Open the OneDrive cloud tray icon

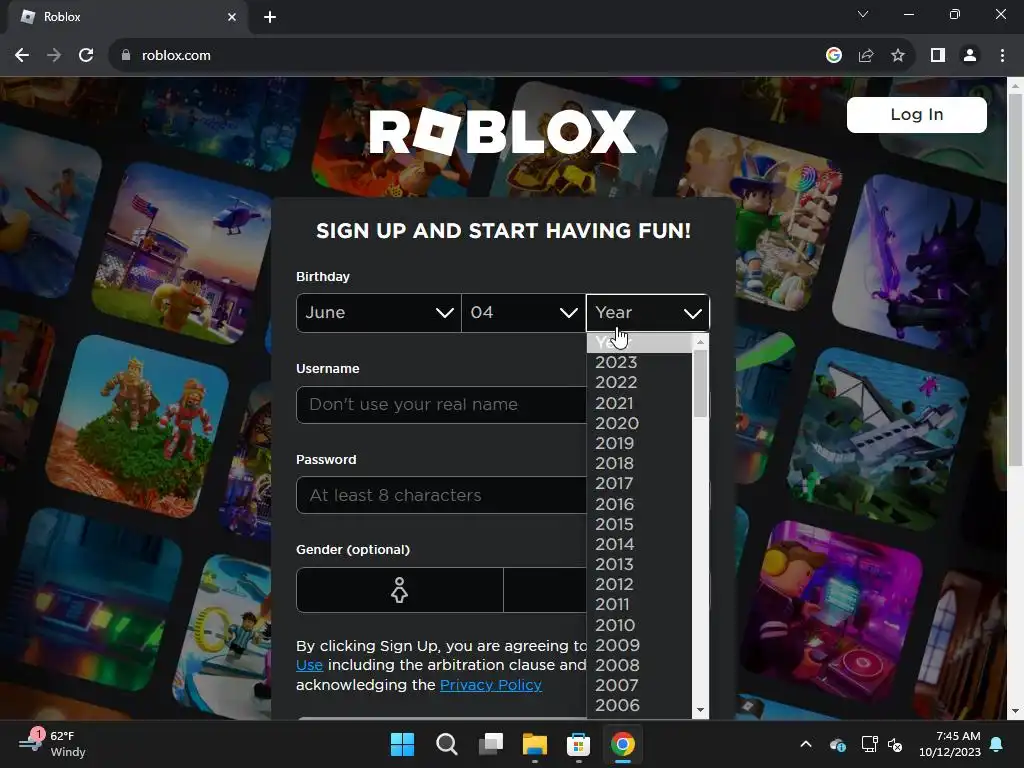[x=838, y=744]
